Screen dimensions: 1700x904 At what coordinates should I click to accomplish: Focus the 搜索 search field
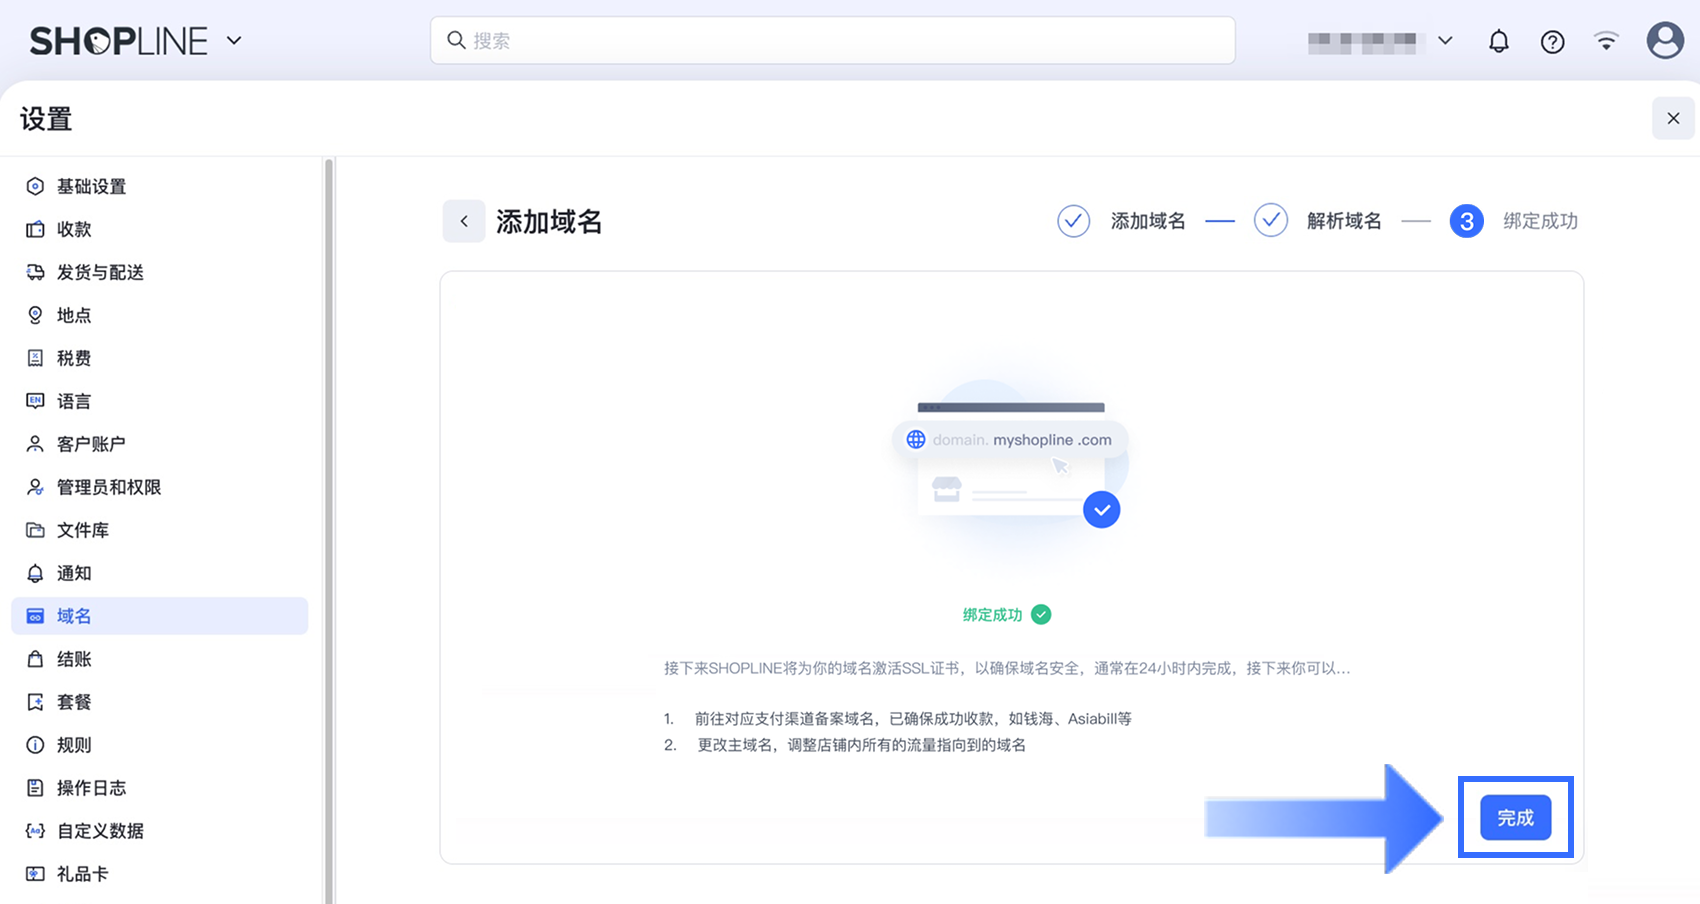[x=832, y=40]
